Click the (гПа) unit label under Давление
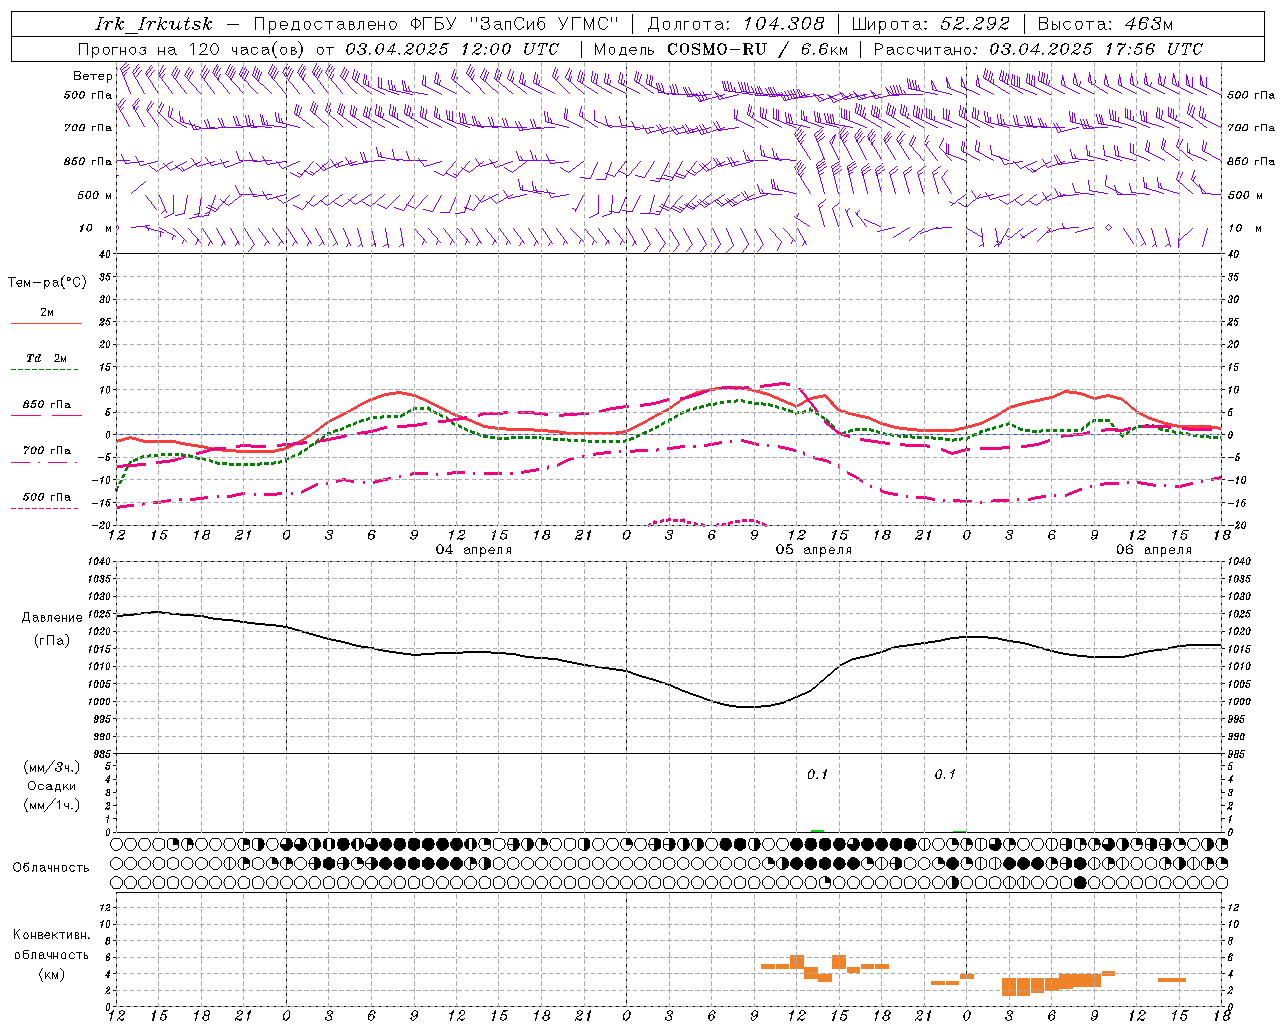 point(52,641)
